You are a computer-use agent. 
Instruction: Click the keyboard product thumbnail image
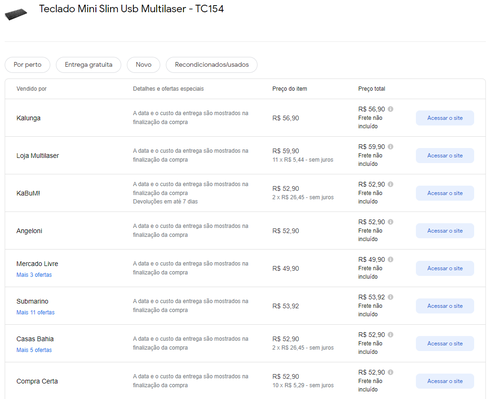coord(16,14)
